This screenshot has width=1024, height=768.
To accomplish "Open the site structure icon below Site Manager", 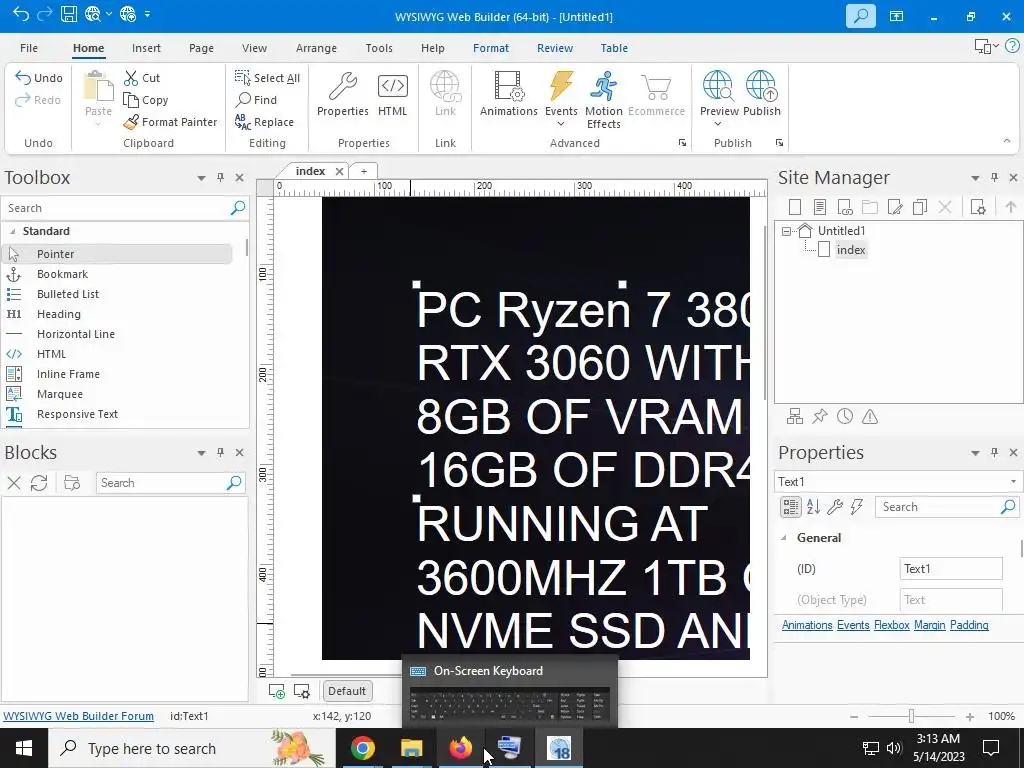I will point(795,417).
